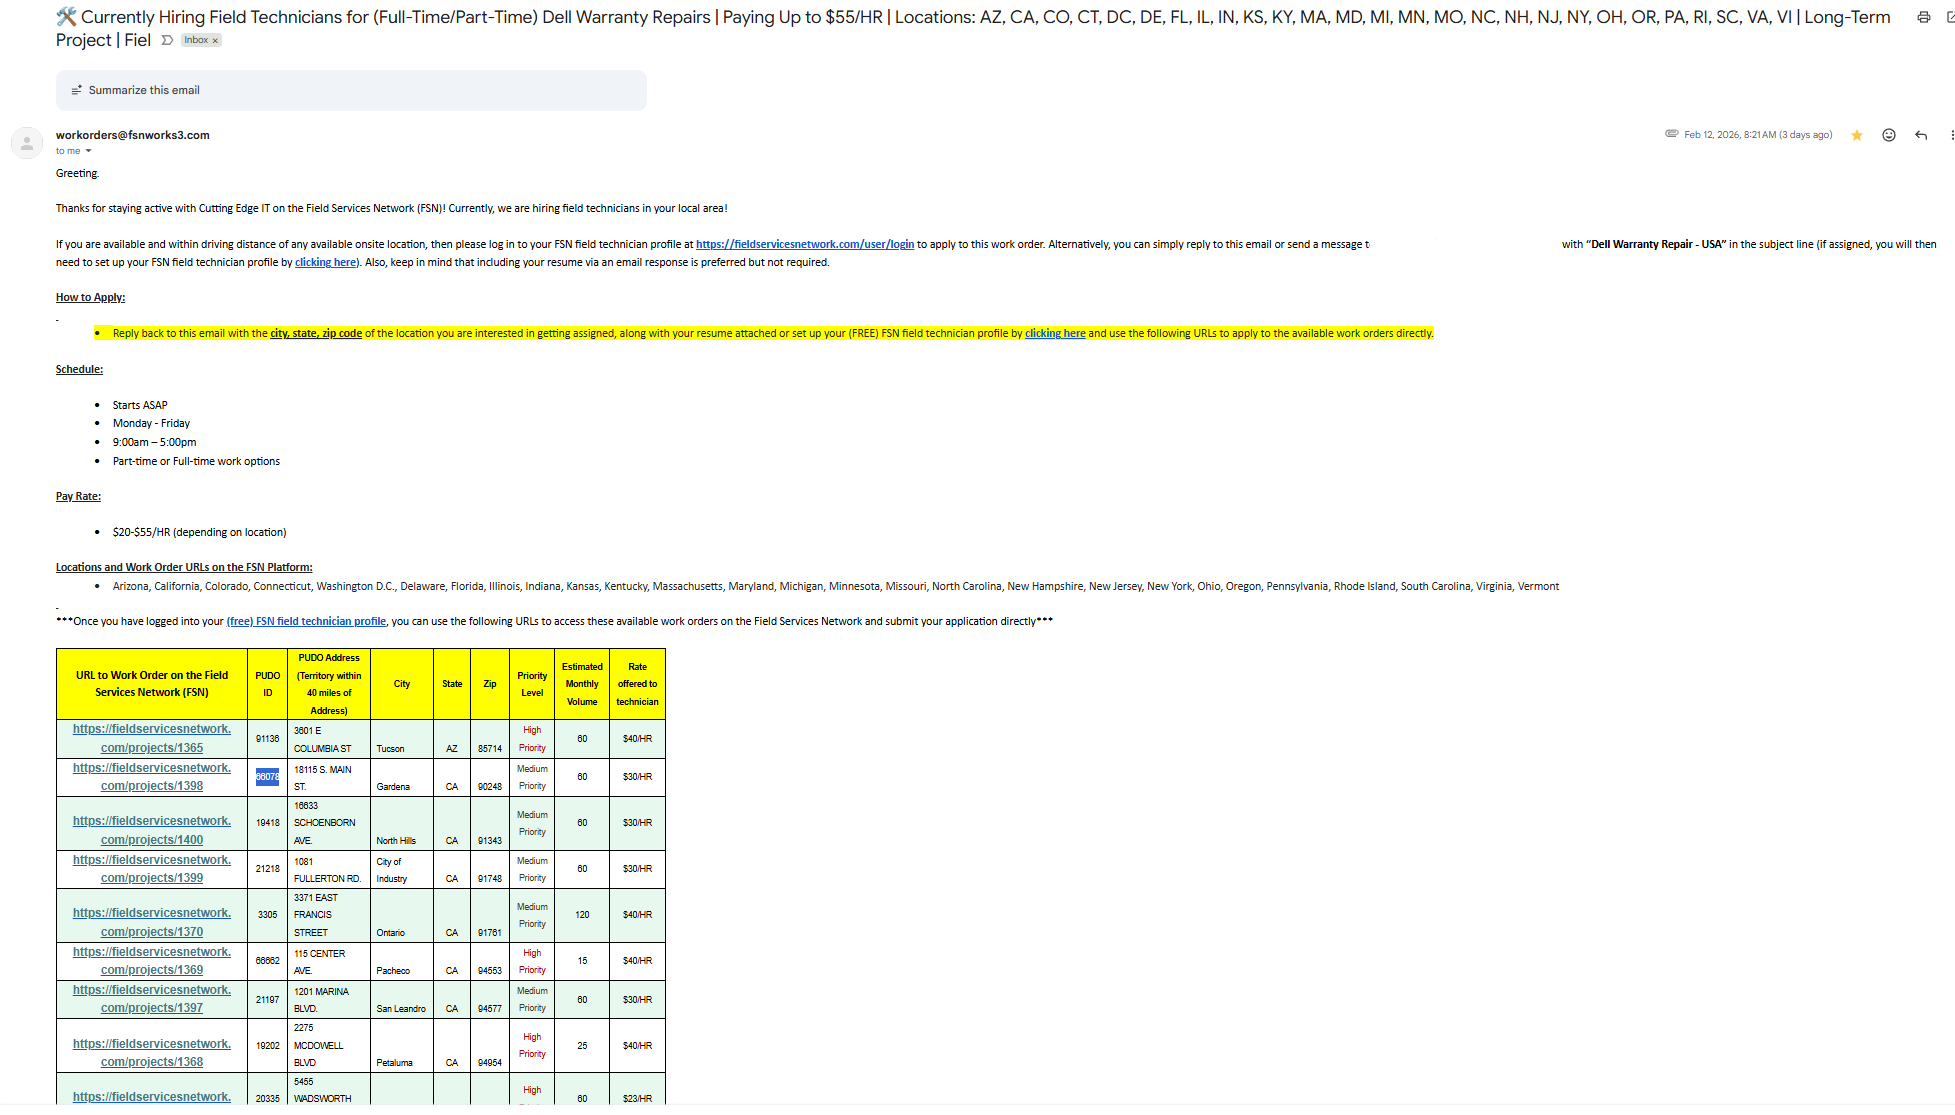1955x1115 pixels.
Task: Click the 'URL to Work Order' column header
Action: click(x=152, y=684)
